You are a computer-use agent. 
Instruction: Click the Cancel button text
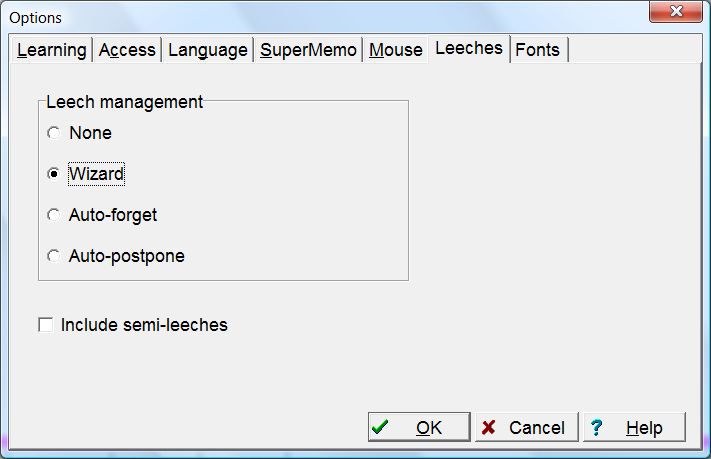[537, 428]
